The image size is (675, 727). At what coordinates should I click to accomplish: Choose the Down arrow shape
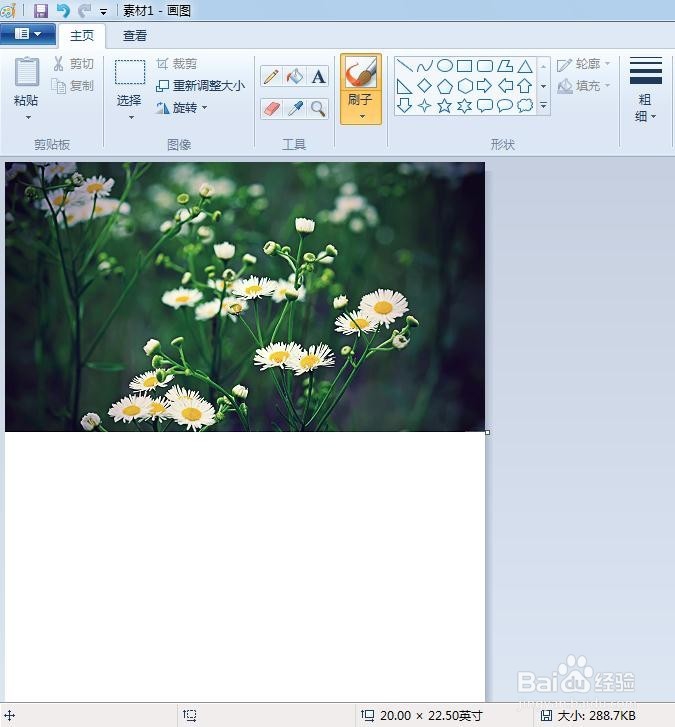point(404,106)
